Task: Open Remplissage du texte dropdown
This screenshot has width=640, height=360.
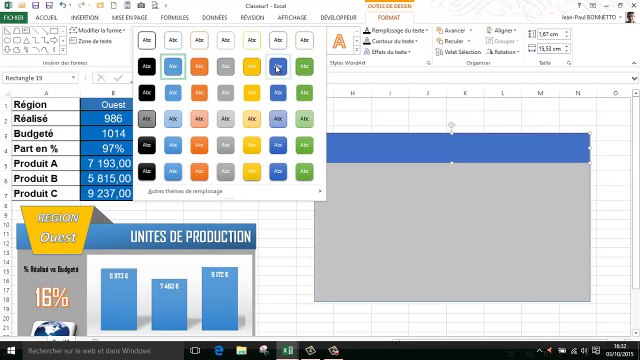Action: coord(396,31)
